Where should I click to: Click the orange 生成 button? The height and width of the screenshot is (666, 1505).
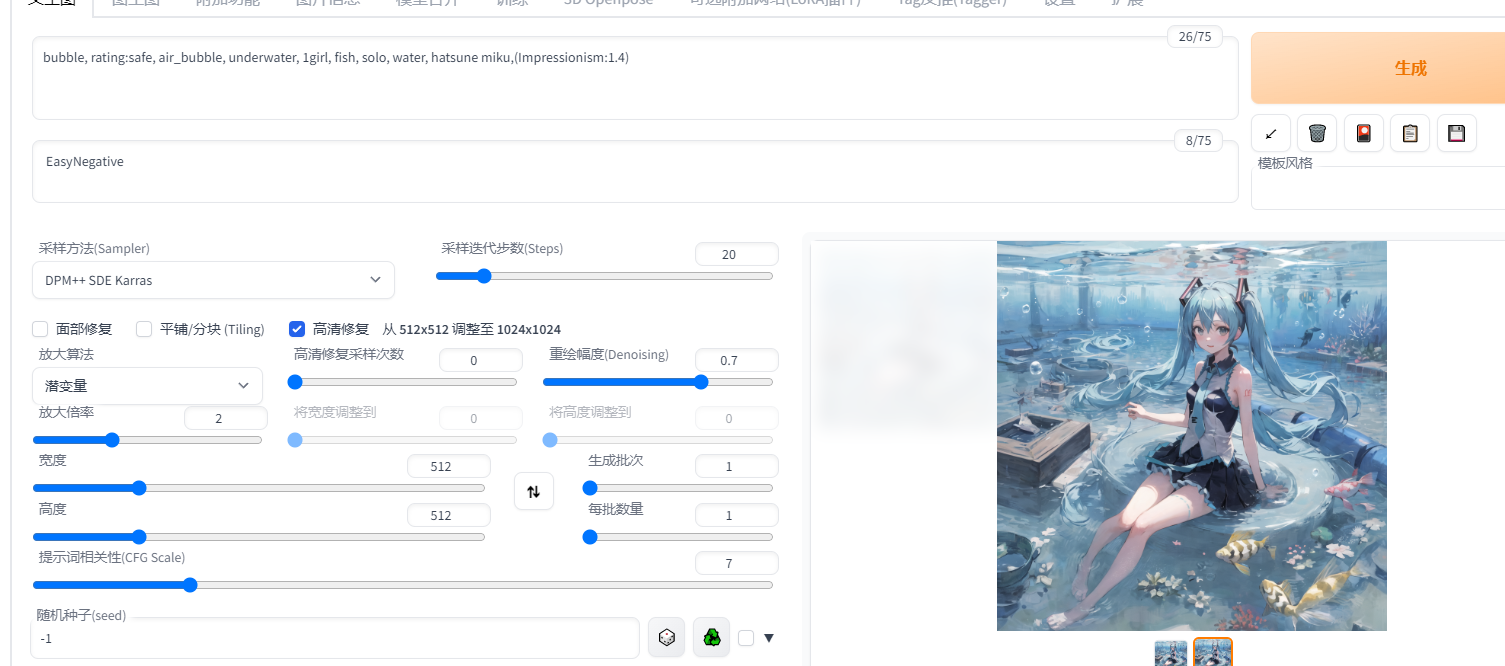[x=1378, y=68]
